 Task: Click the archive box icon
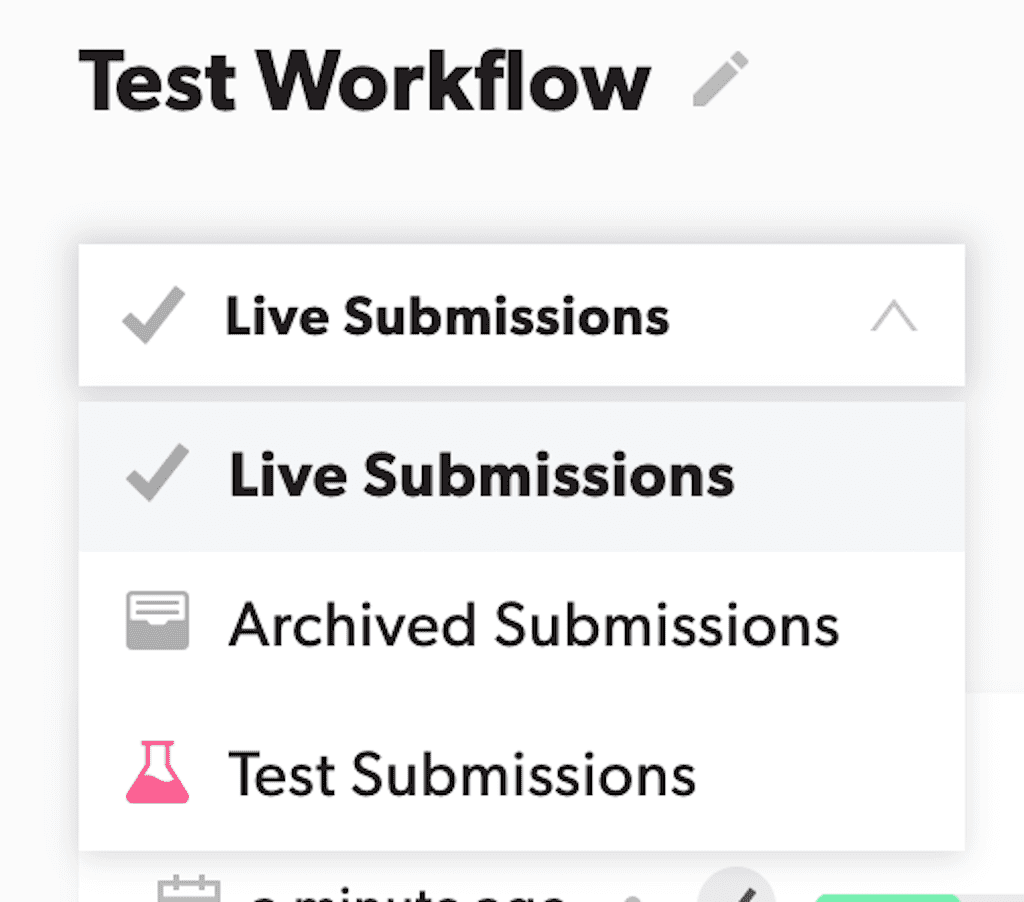[157, 621]
